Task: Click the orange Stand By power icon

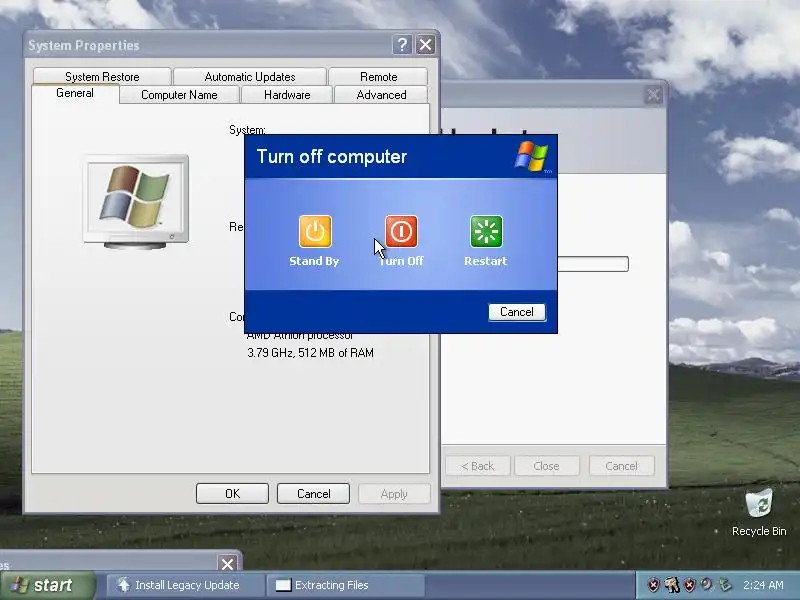Action: pyautogui.click(x=315, y=231)
